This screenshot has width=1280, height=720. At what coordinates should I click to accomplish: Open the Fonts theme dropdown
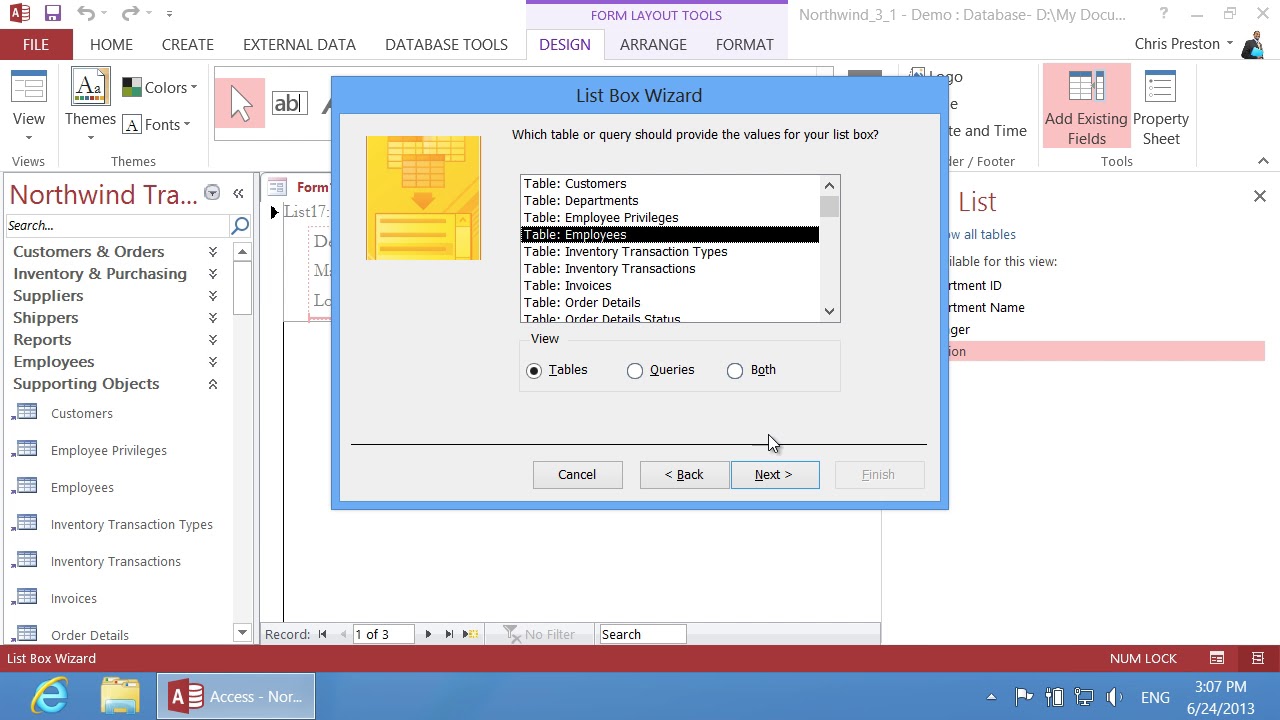(x=157, y=124)
